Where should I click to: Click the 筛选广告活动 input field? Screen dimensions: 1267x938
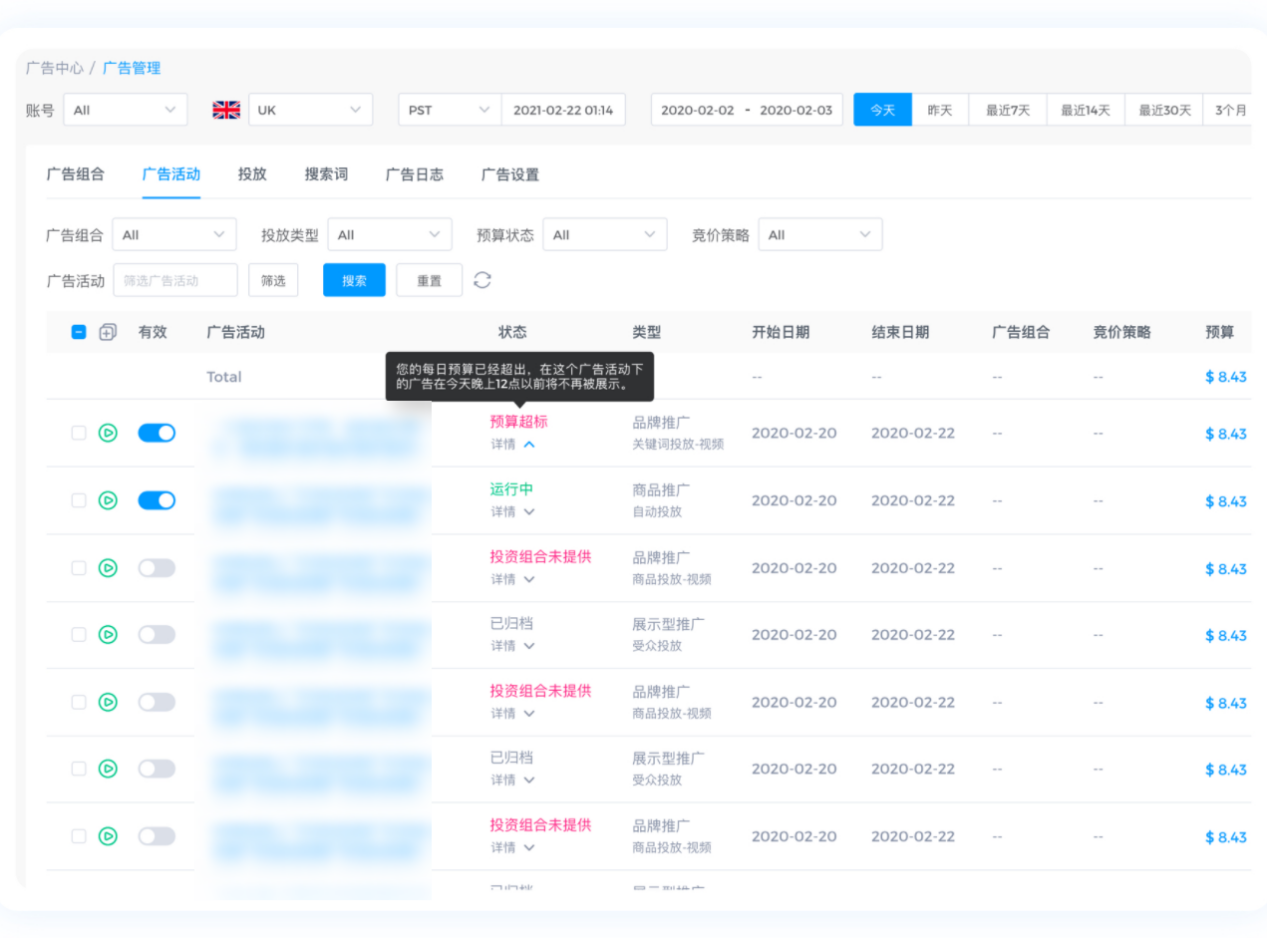coord(175,281)
